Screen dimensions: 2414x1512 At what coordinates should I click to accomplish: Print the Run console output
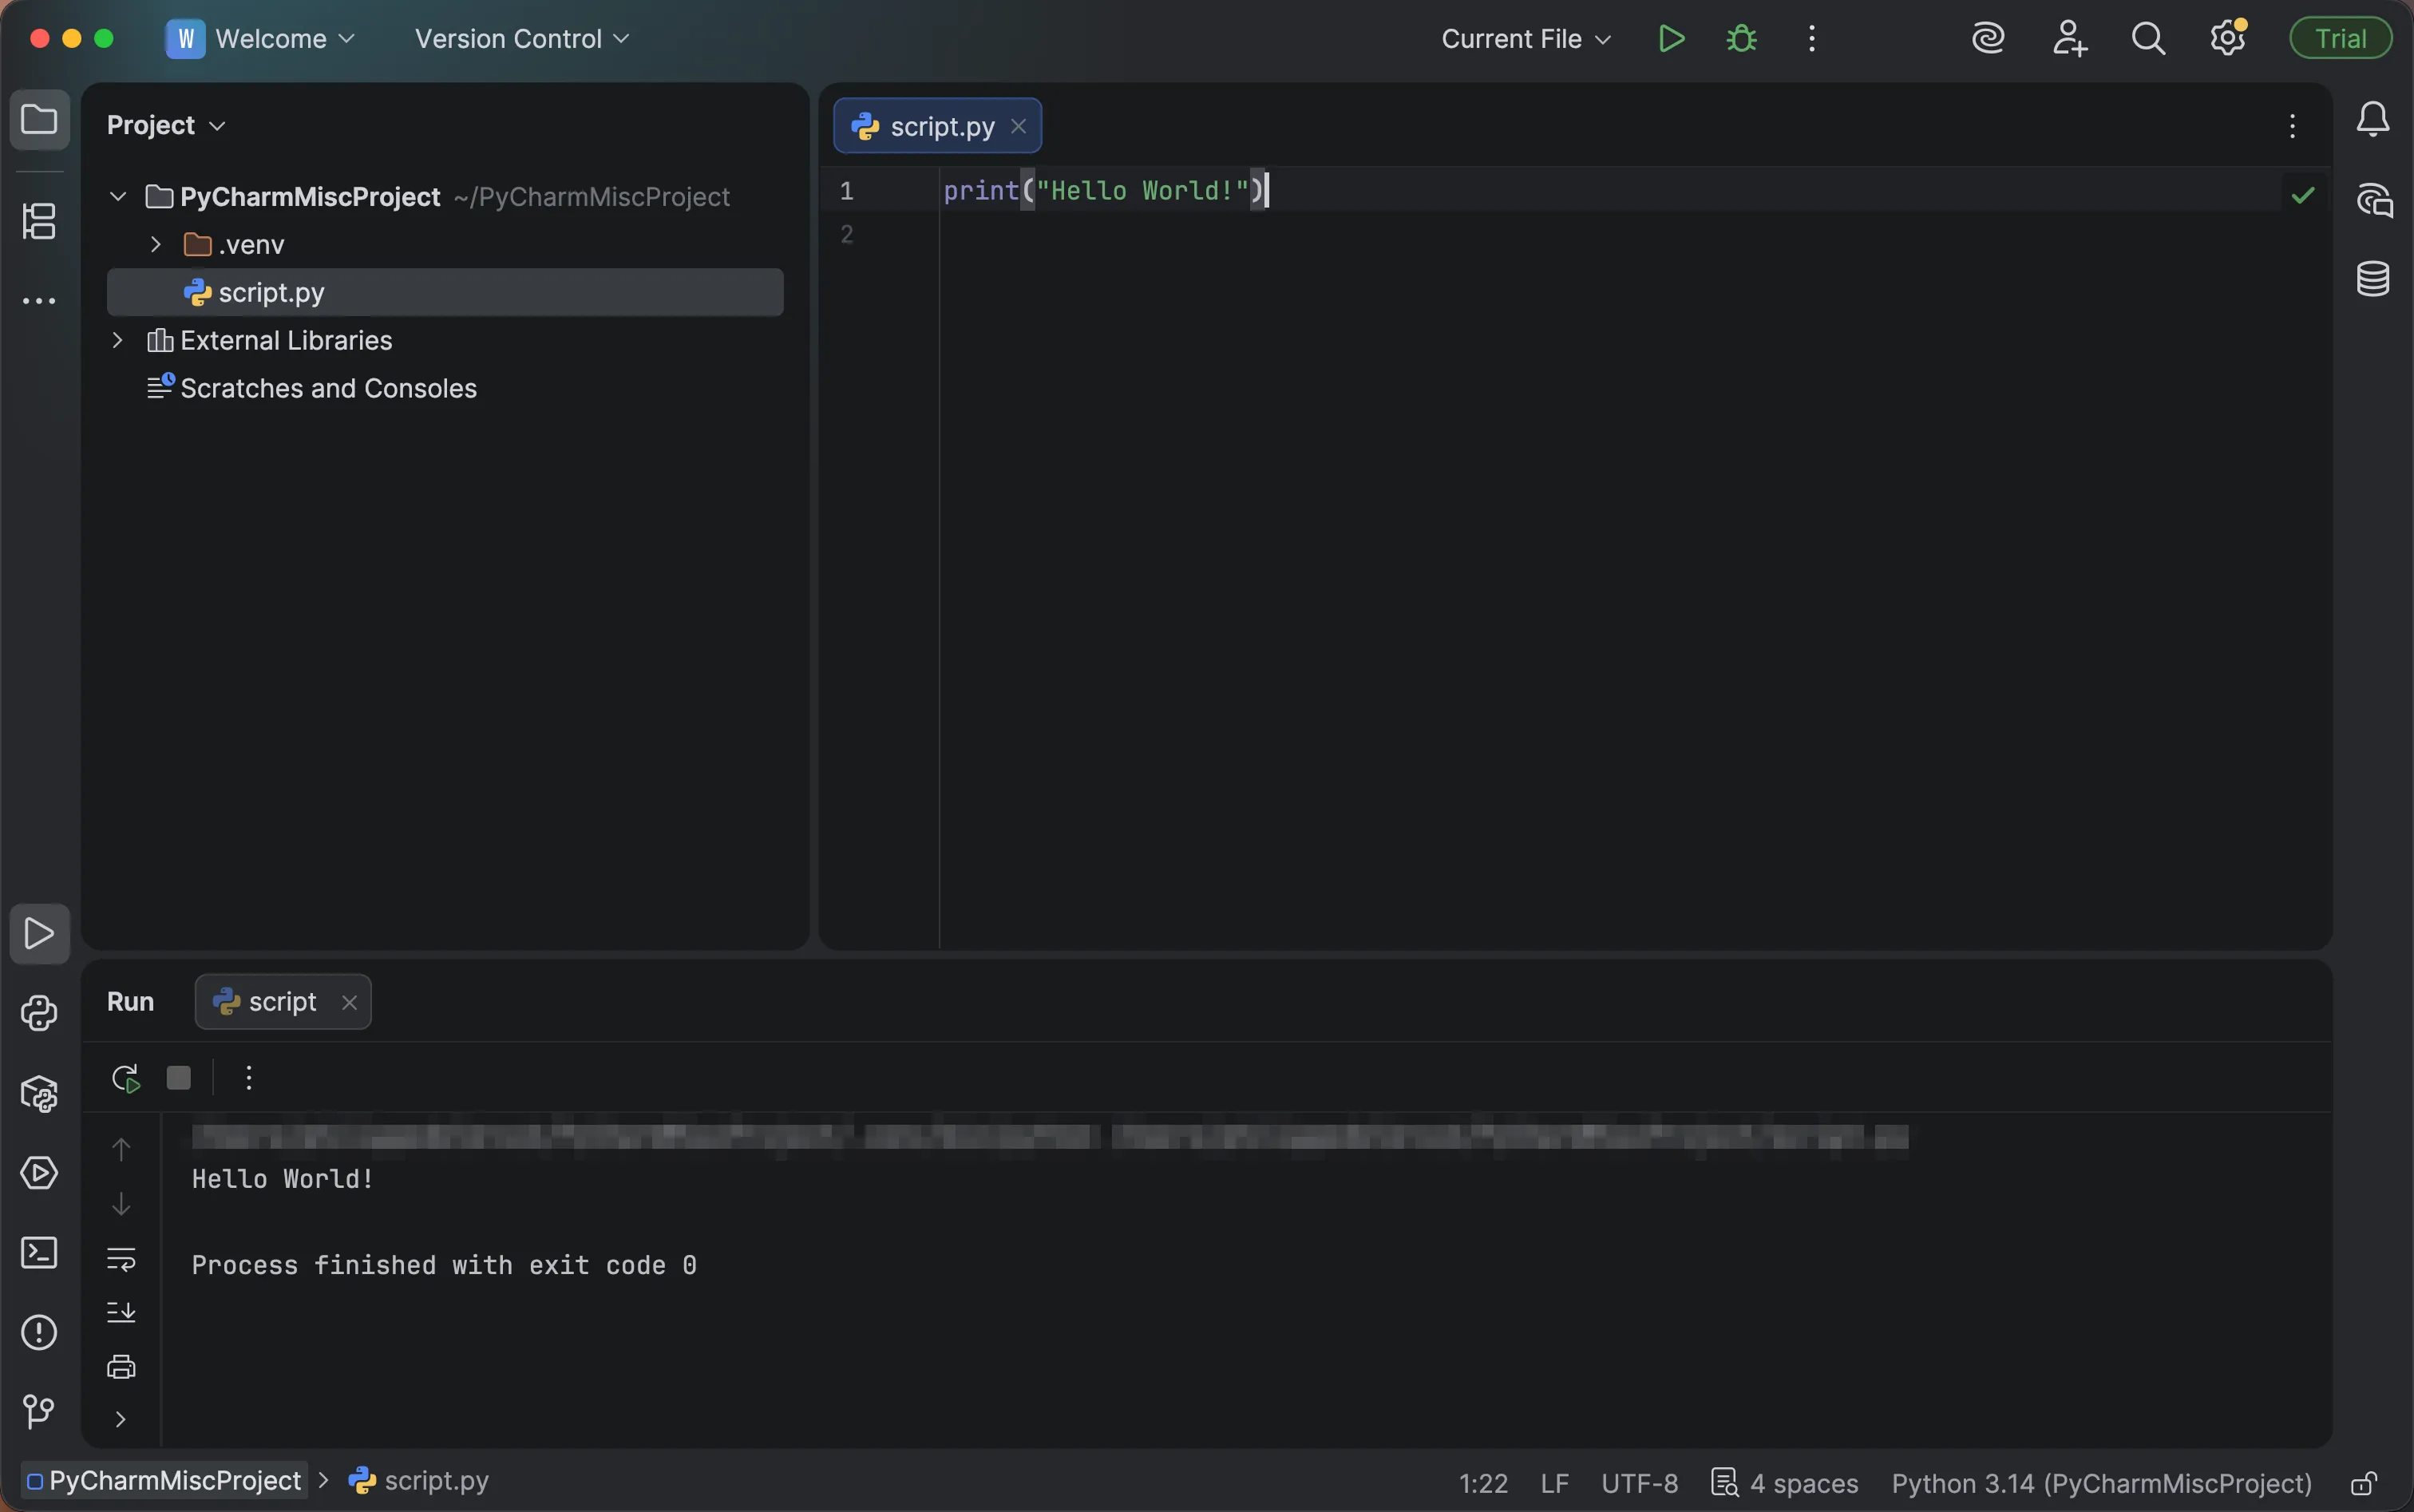click(x=121, y=1366)
